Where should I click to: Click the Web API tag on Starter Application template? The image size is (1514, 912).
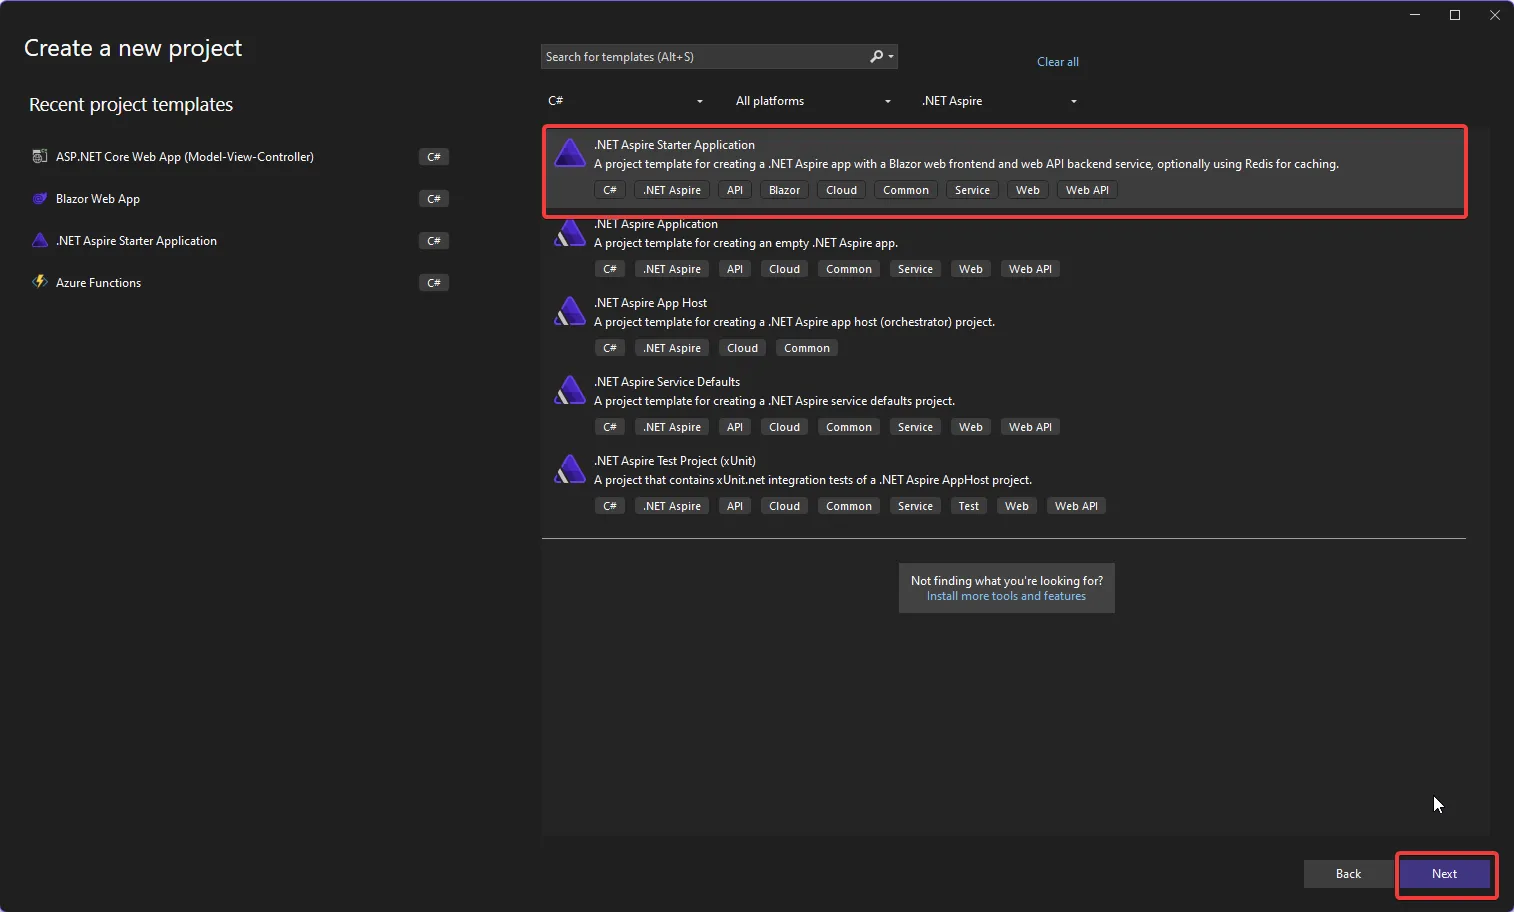(1087, 190)
